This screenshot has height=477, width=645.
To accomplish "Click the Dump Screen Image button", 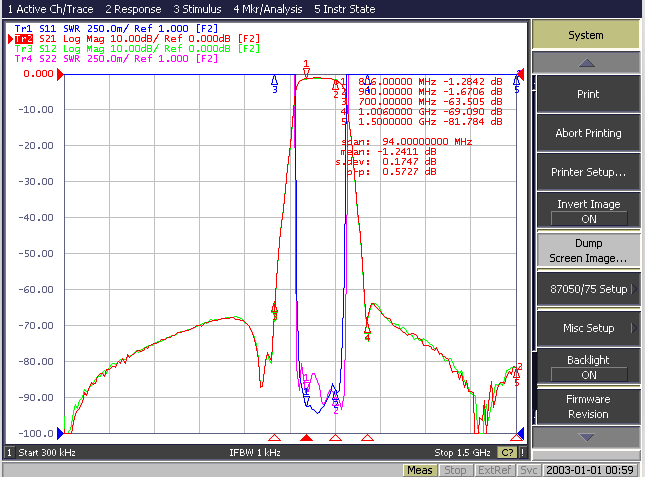I will [588, 250].
